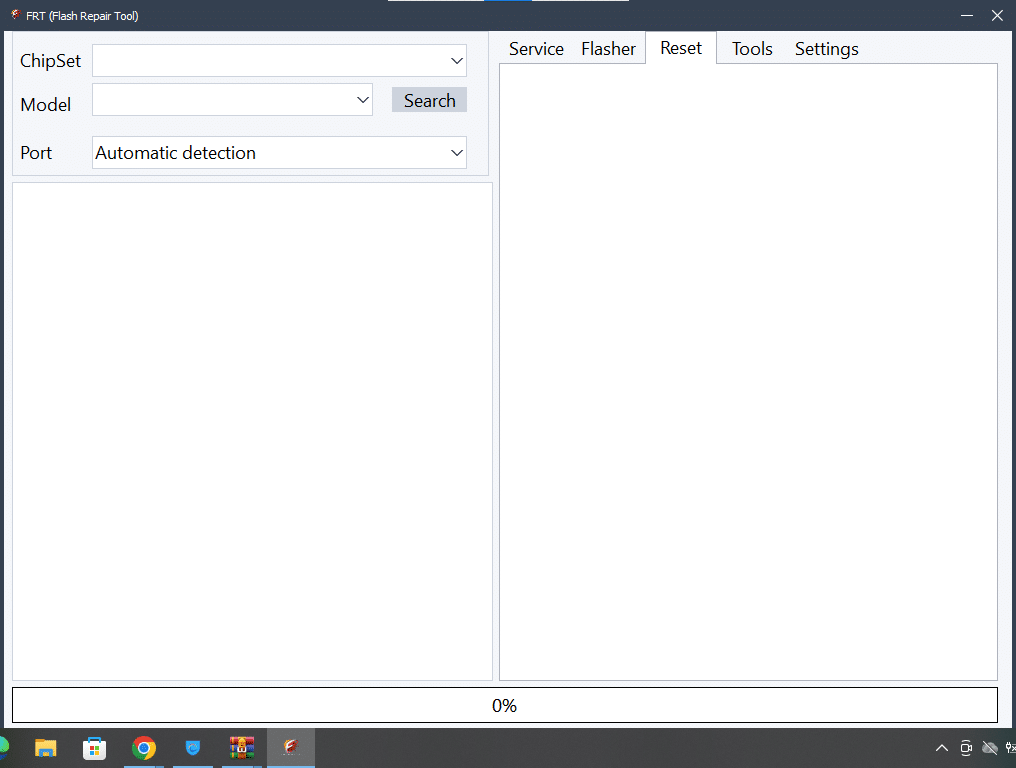Select the Reset tab
Image resolution: width=1016 pixels, height=768 pixels.
click(681, 48)
